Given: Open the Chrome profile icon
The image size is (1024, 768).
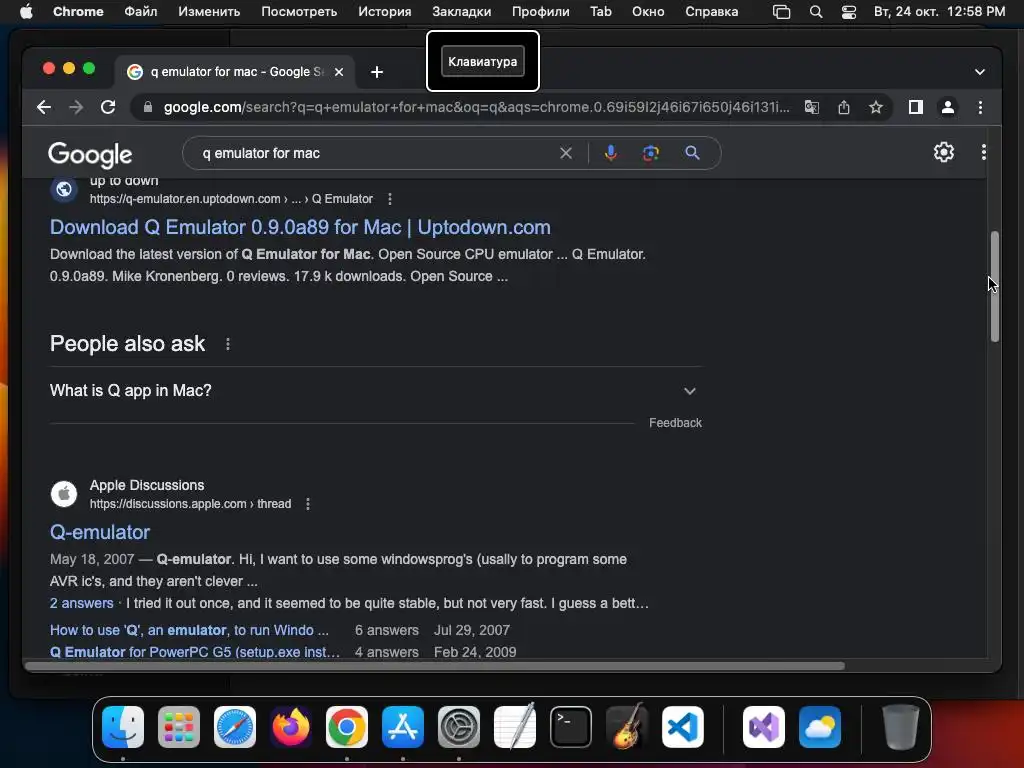Looking at the screenshot, I should 948,107.
